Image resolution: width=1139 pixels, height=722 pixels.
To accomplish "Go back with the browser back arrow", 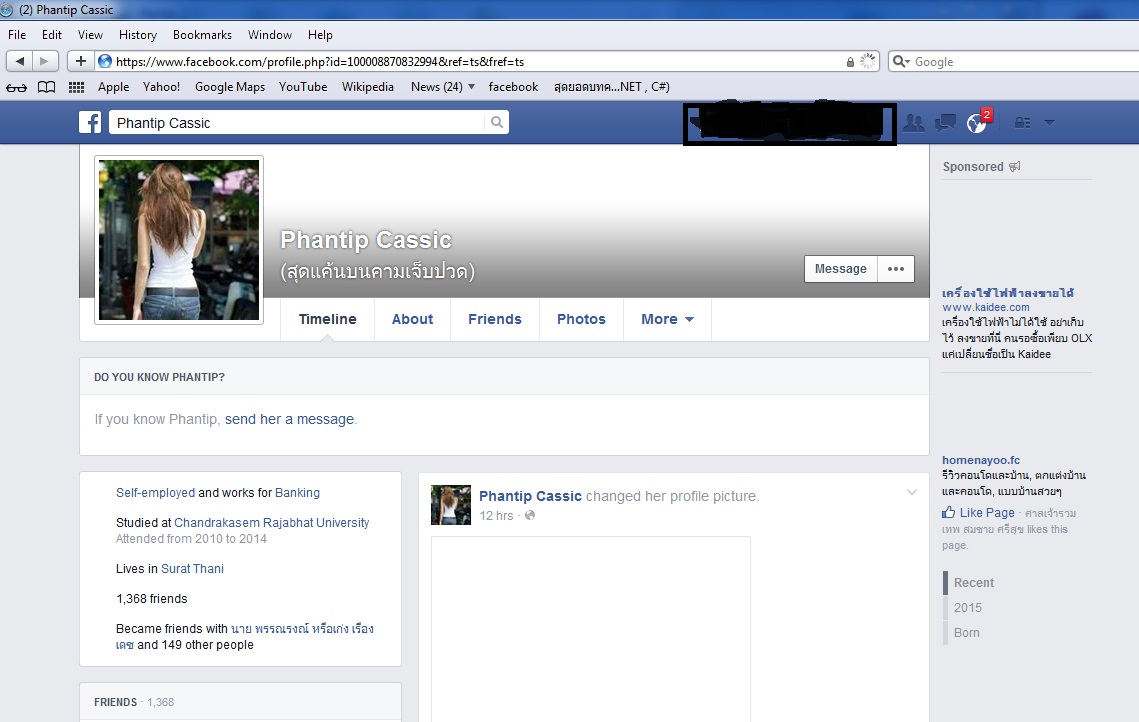I will tap(20, 62).
